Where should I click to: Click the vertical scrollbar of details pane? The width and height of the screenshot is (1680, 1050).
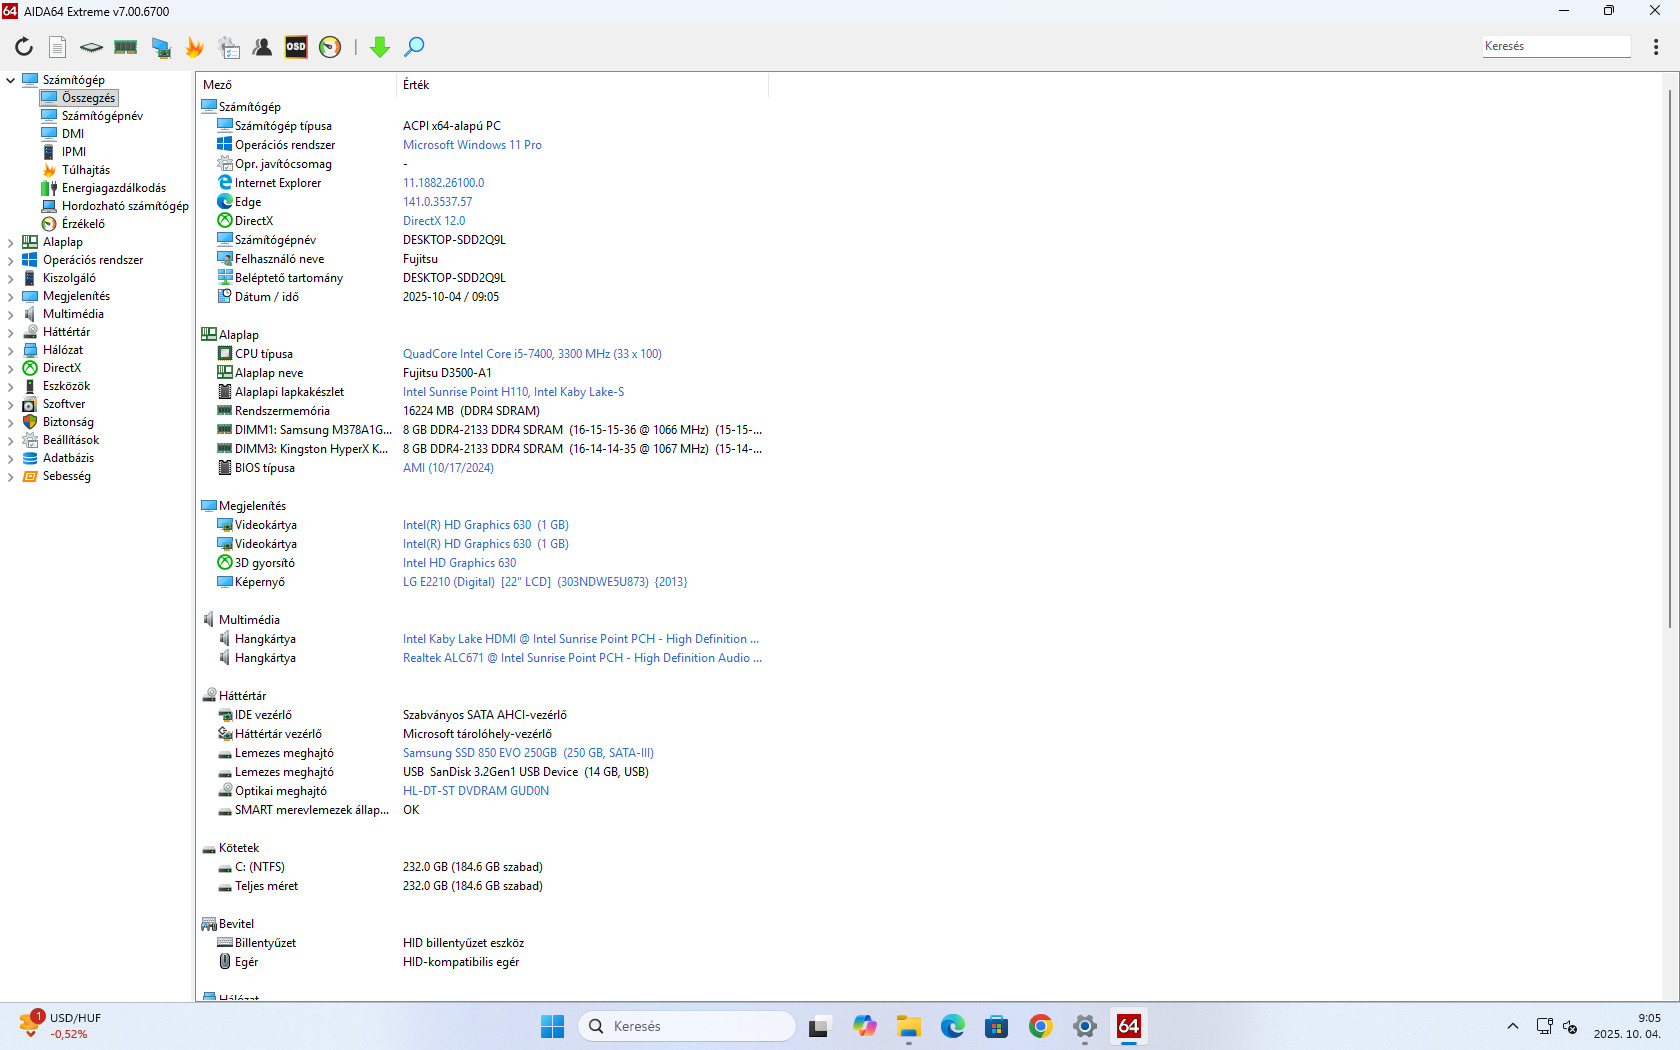(x=1669, y=360)
